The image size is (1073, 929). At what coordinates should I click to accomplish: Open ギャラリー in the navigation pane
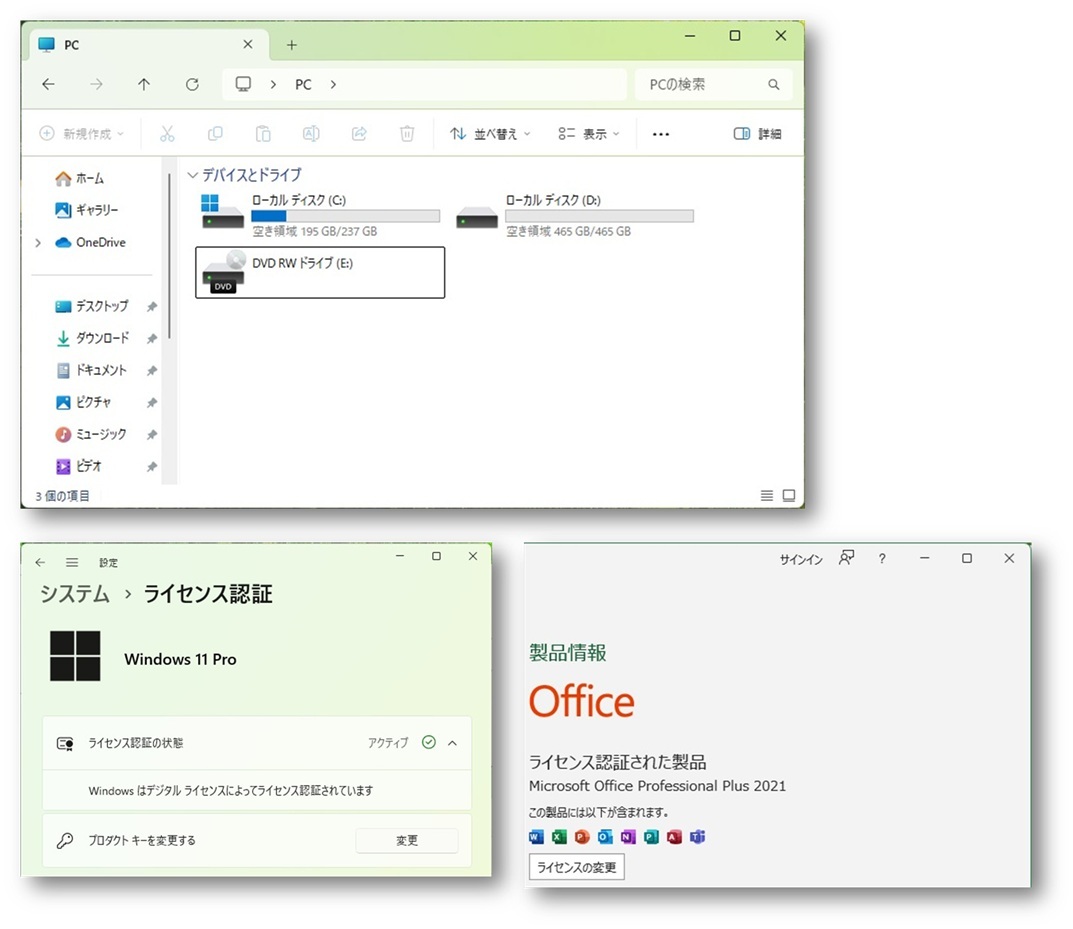[87, 210]
